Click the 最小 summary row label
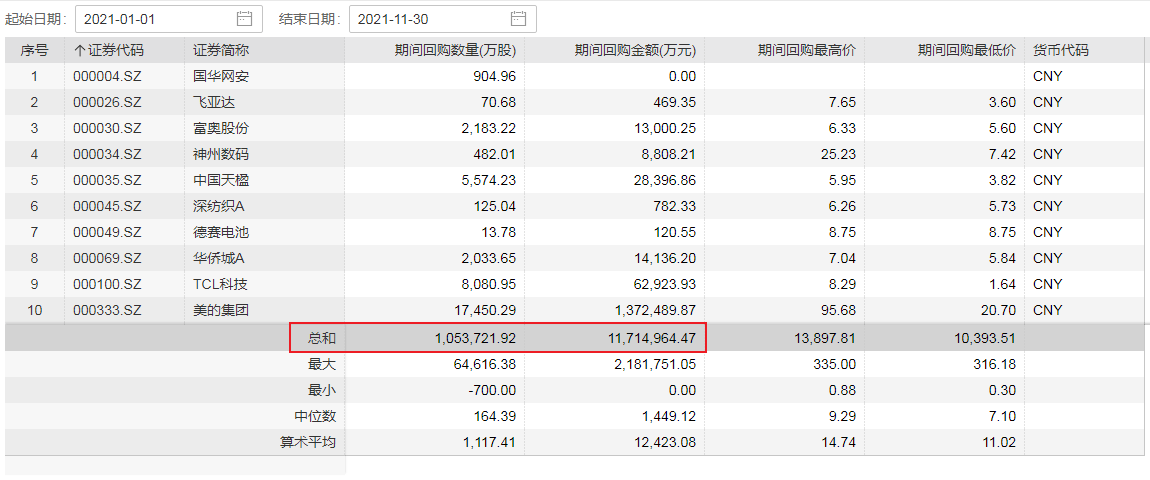1150x480 pixels. (x=323, y=390)
